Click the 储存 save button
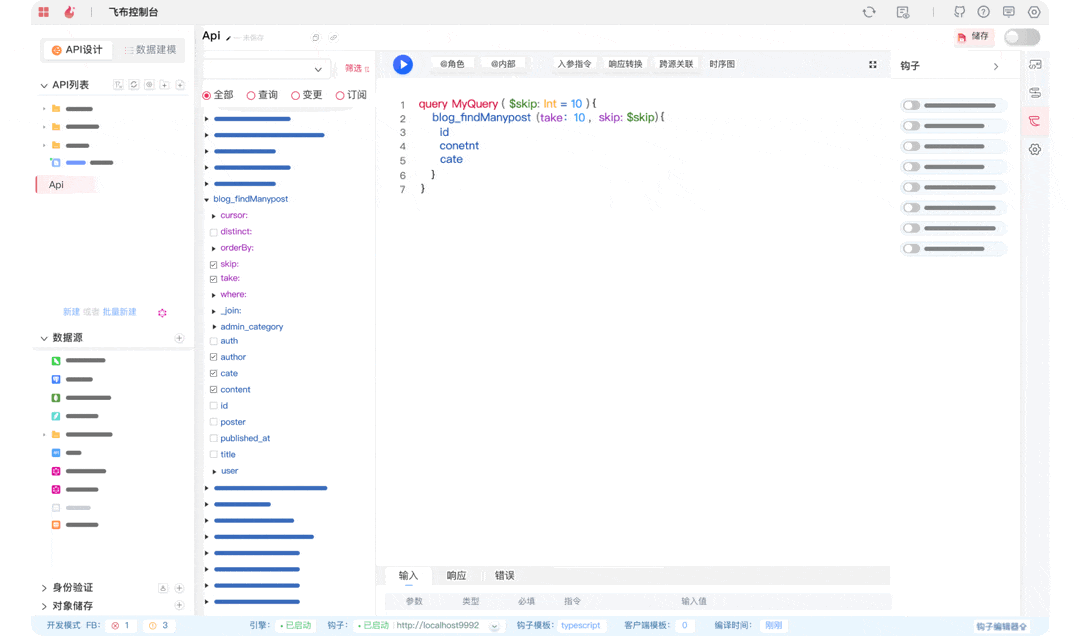This screenshot has width=1080, height=636. click(973, 37)
